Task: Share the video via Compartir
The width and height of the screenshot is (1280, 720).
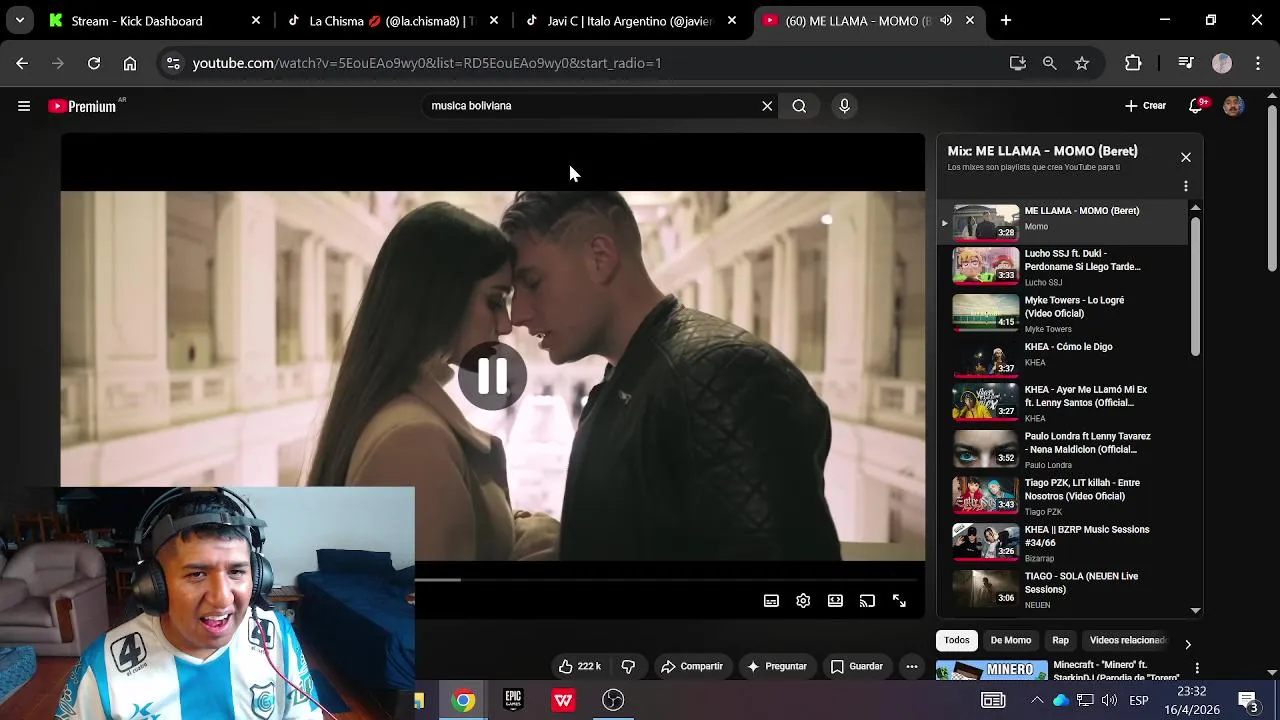Action: click(x=692, y=666)
